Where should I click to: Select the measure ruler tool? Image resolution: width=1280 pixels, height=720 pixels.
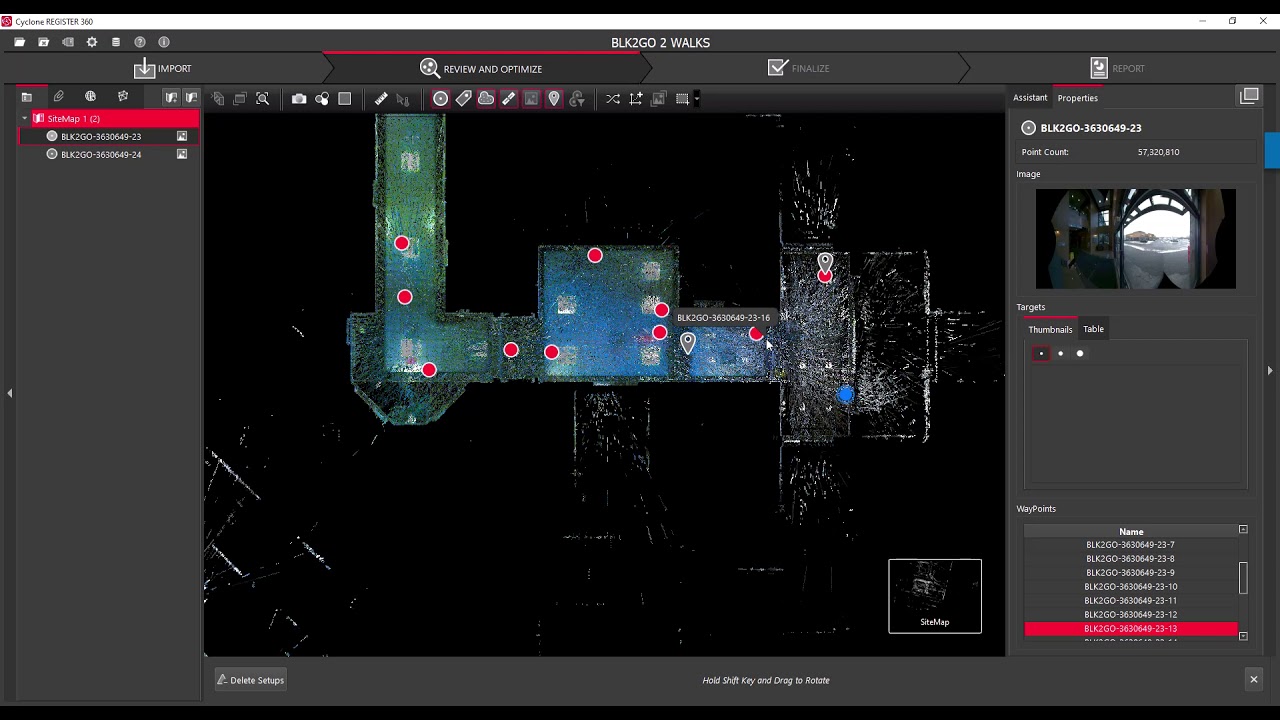click(381, 99)
